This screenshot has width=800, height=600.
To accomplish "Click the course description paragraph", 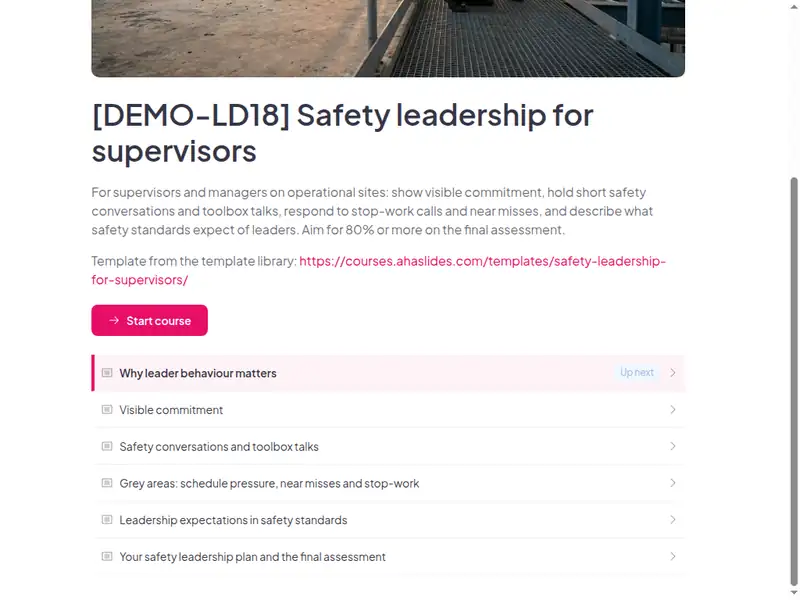I will point(372,211).
